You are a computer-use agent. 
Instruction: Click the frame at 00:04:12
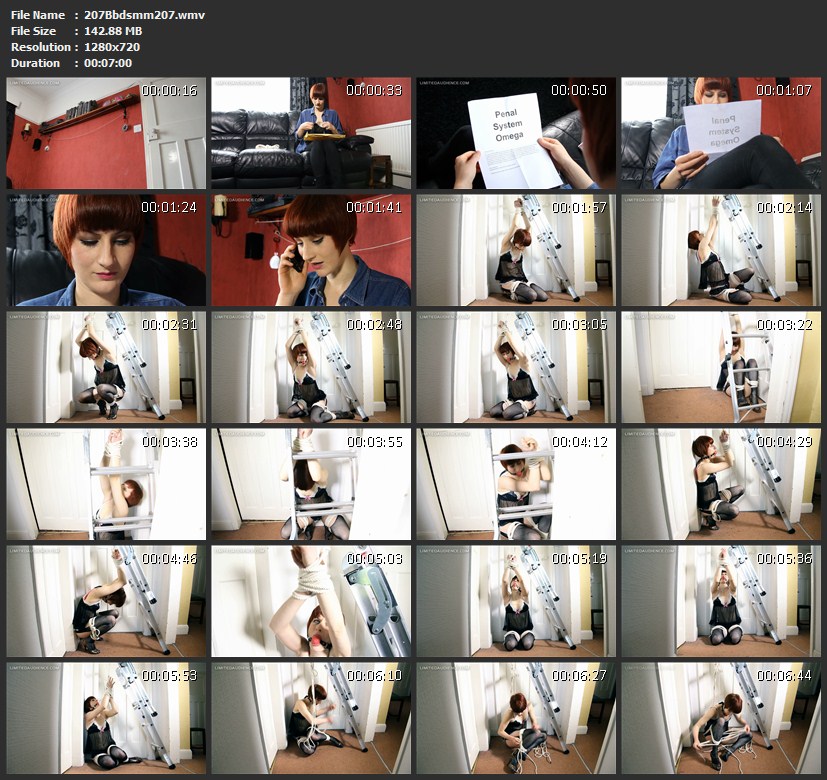pyautogui.click(x=516, y=484)
